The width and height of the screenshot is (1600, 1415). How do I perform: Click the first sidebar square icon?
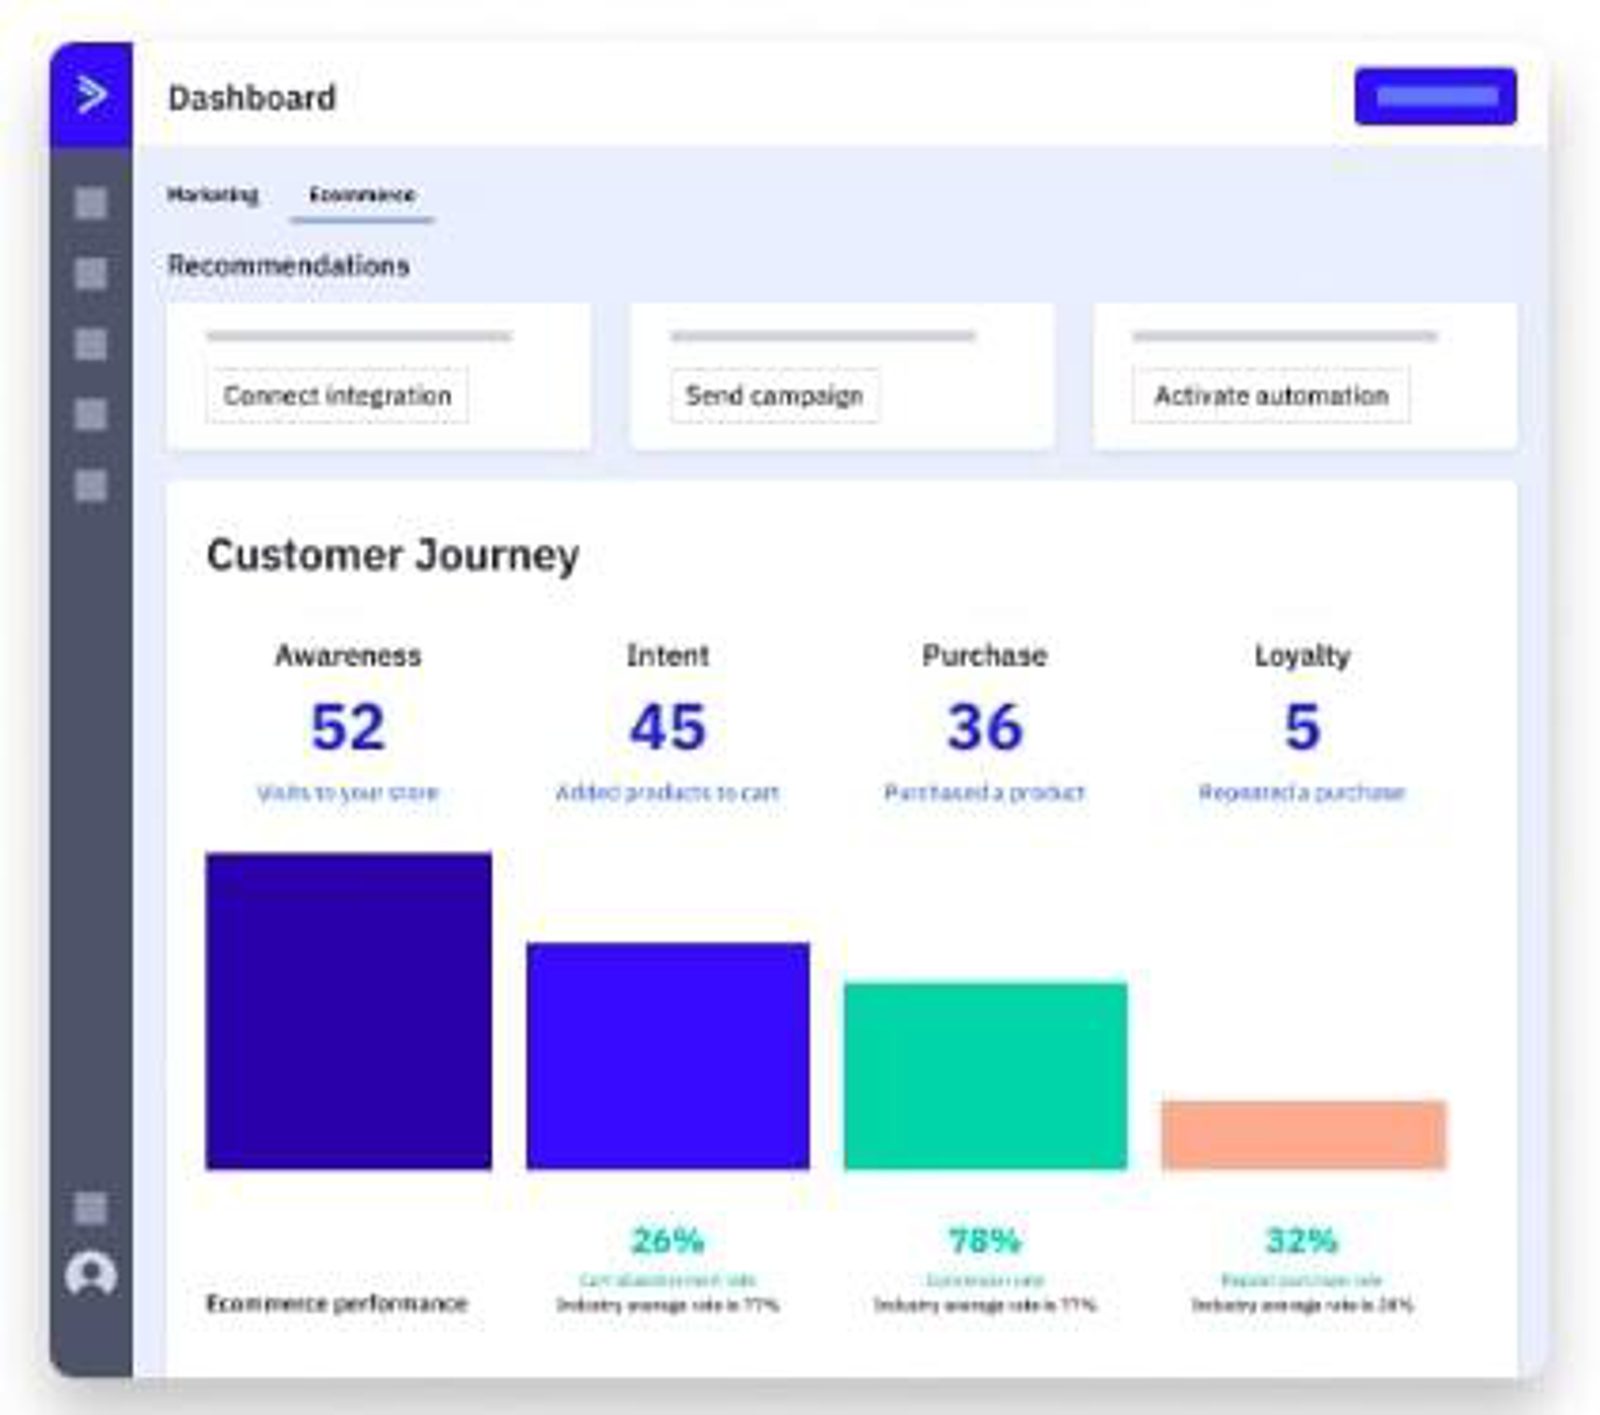[91, 204]
